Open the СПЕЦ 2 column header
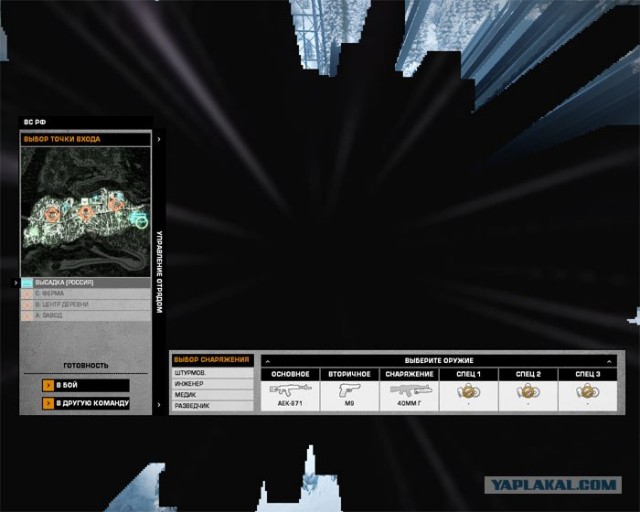 528,374
